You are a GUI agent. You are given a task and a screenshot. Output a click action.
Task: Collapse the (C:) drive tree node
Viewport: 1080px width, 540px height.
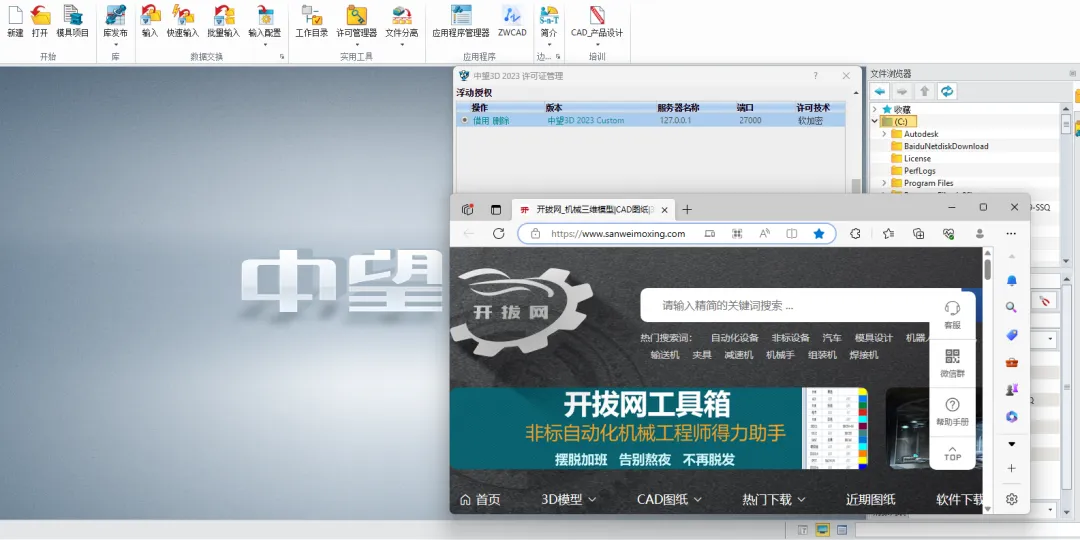point(875,121)
